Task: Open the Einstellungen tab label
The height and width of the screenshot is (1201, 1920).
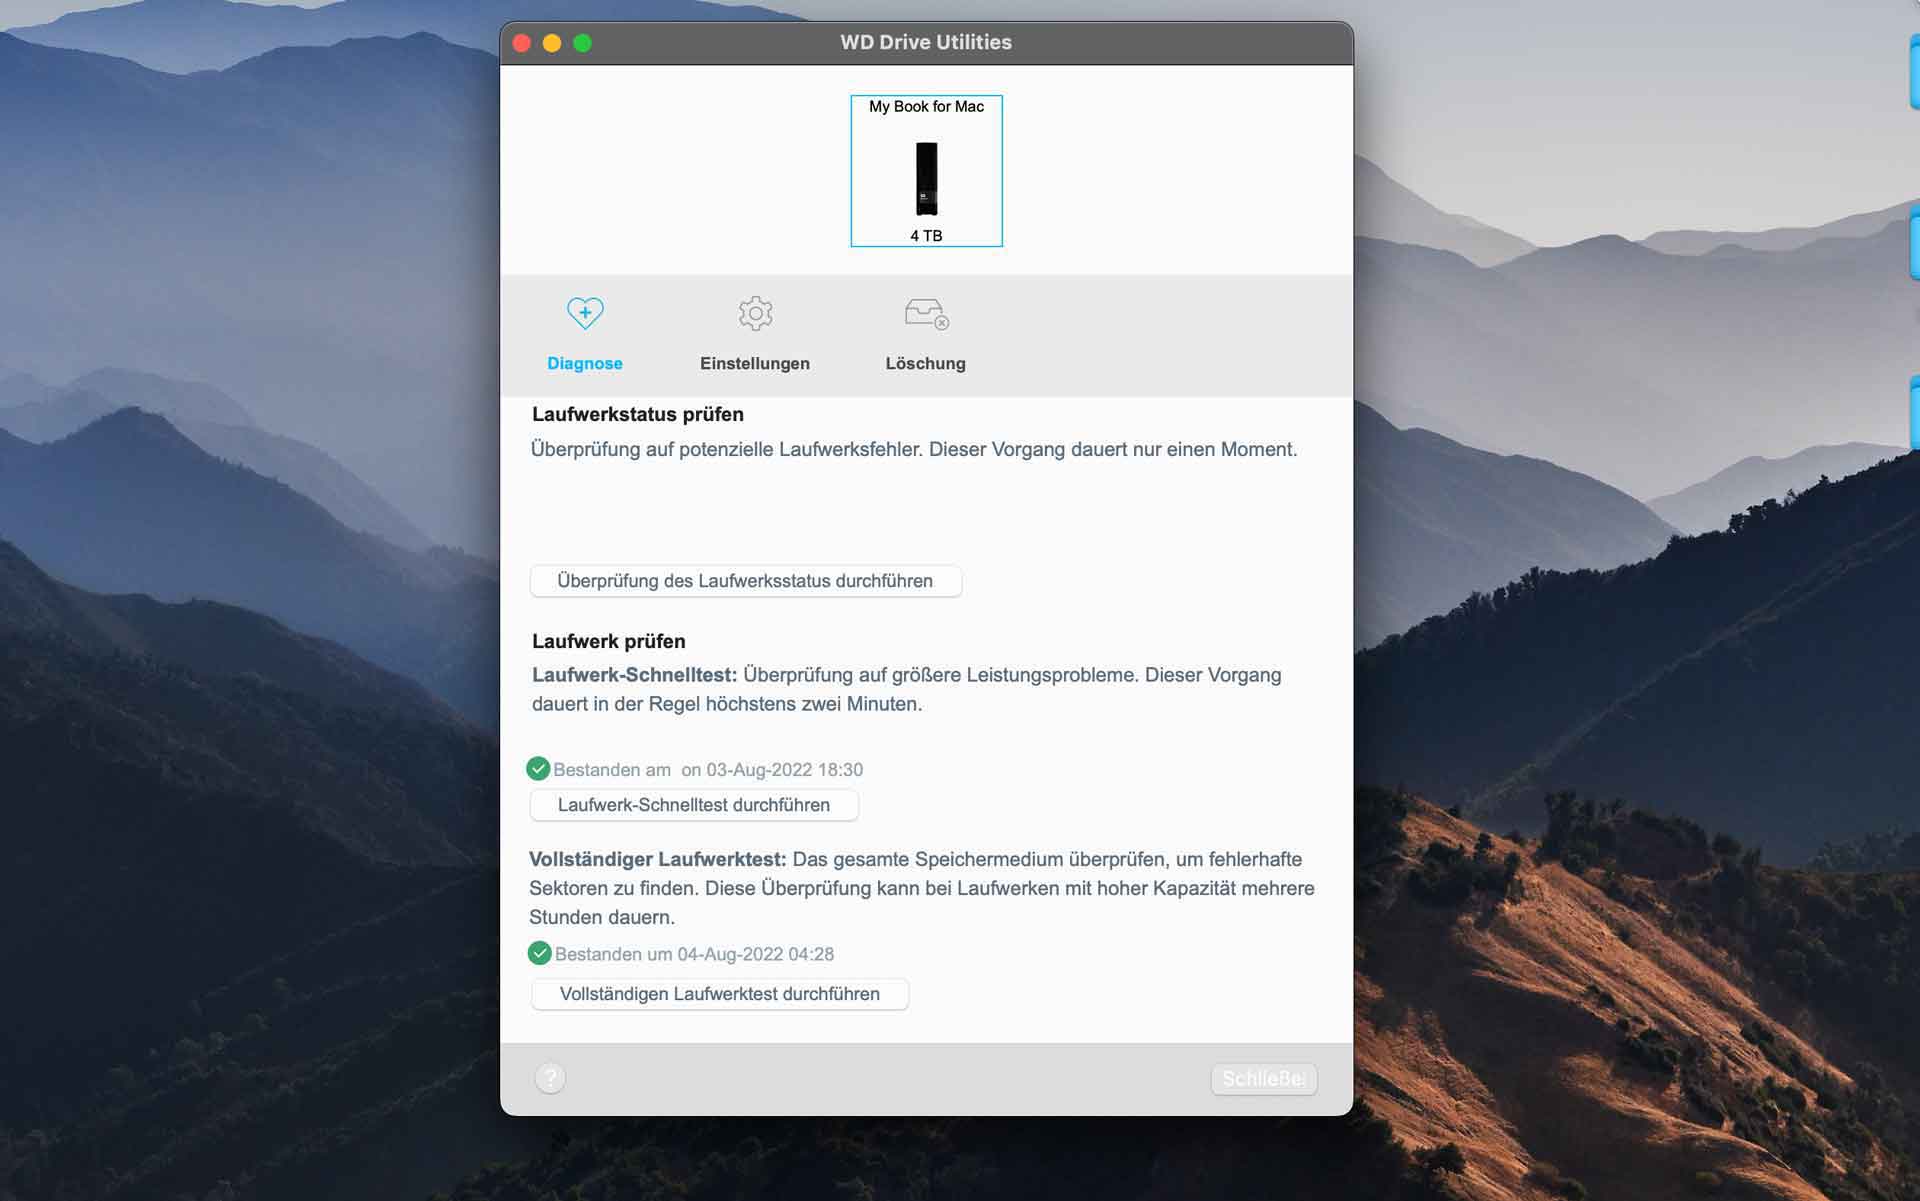Action: point(755,364)
